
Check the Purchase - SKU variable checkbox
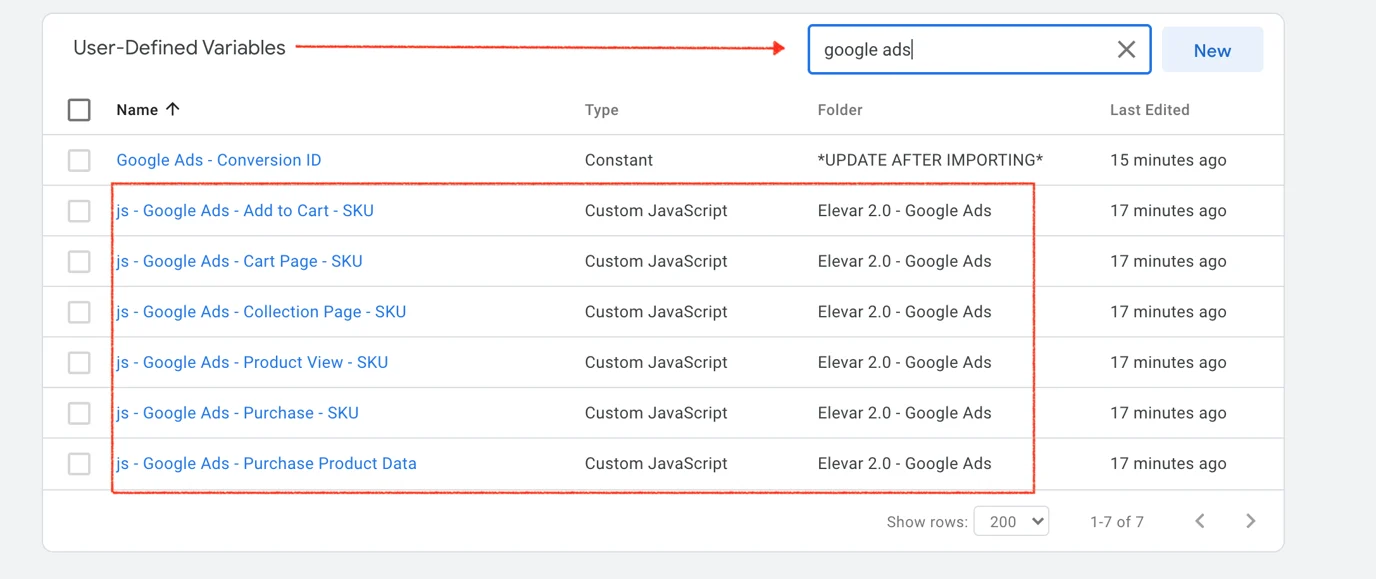79,413
